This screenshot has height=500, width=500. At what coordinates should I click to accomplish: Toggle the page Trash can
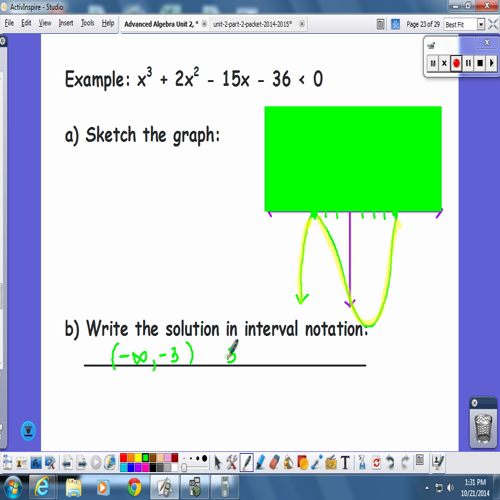point(483,428)
